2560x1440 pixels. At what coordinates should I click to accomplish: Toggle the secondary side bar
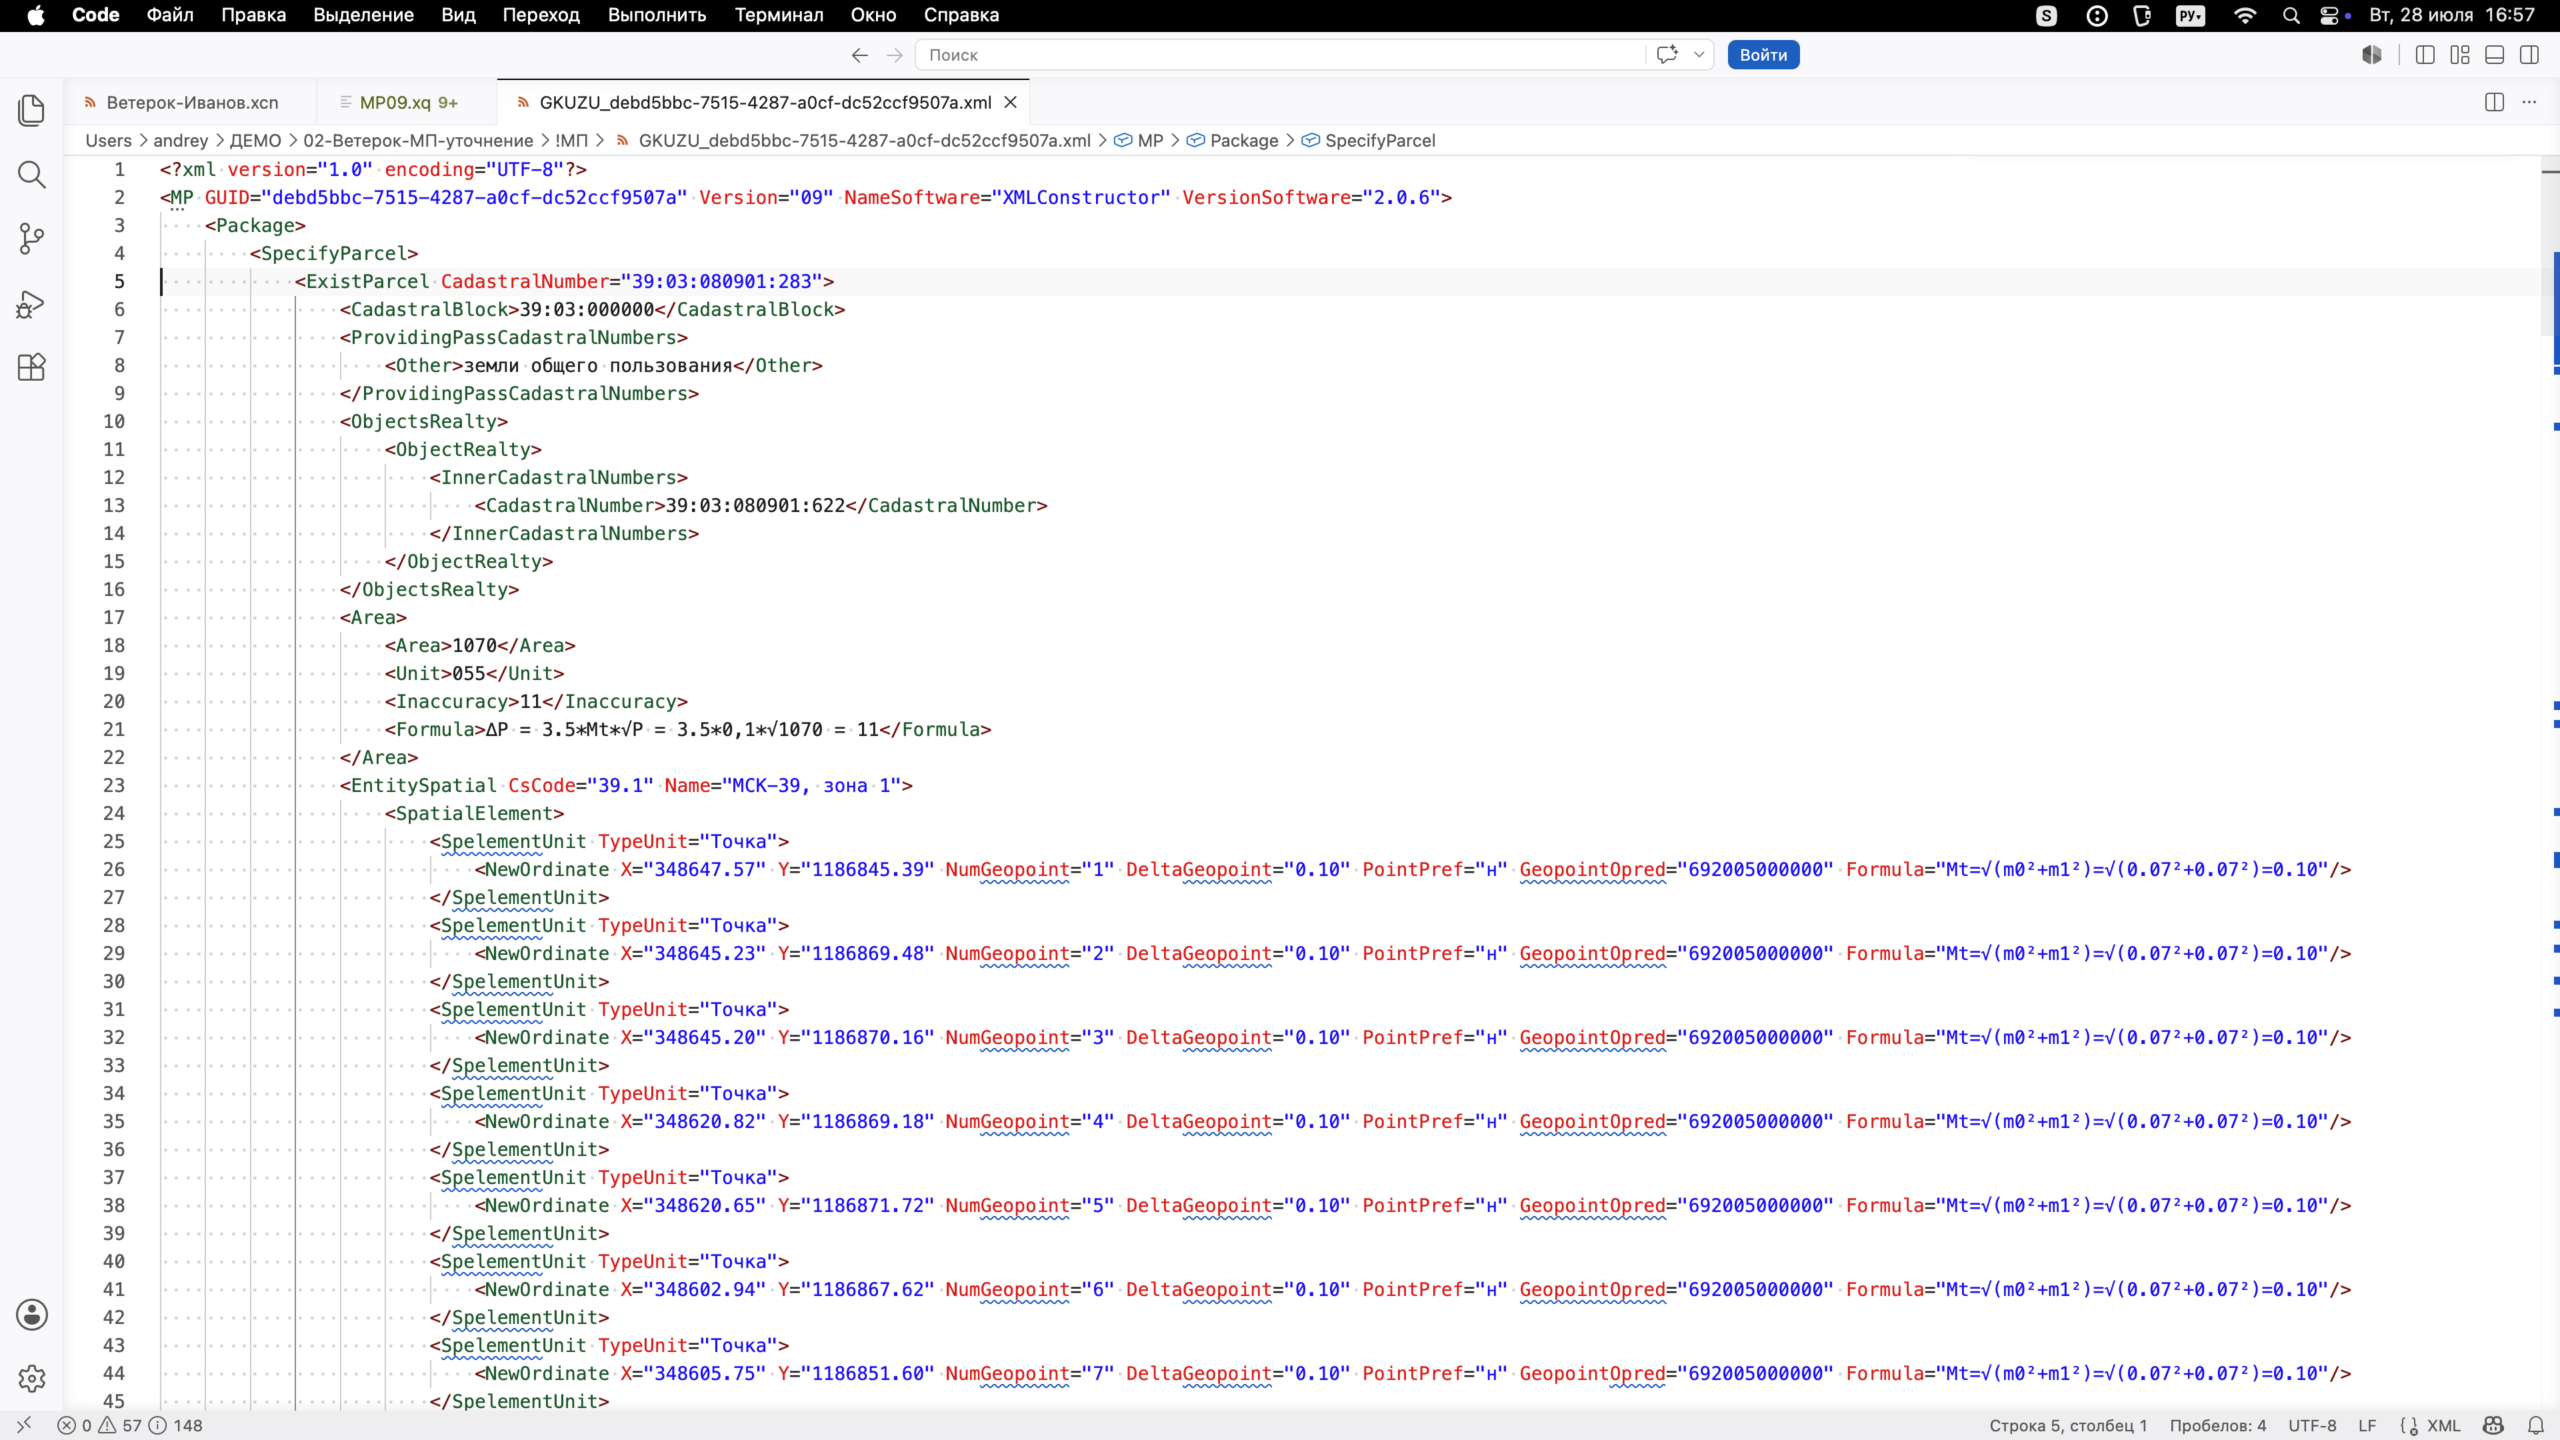pos(2529,55)
